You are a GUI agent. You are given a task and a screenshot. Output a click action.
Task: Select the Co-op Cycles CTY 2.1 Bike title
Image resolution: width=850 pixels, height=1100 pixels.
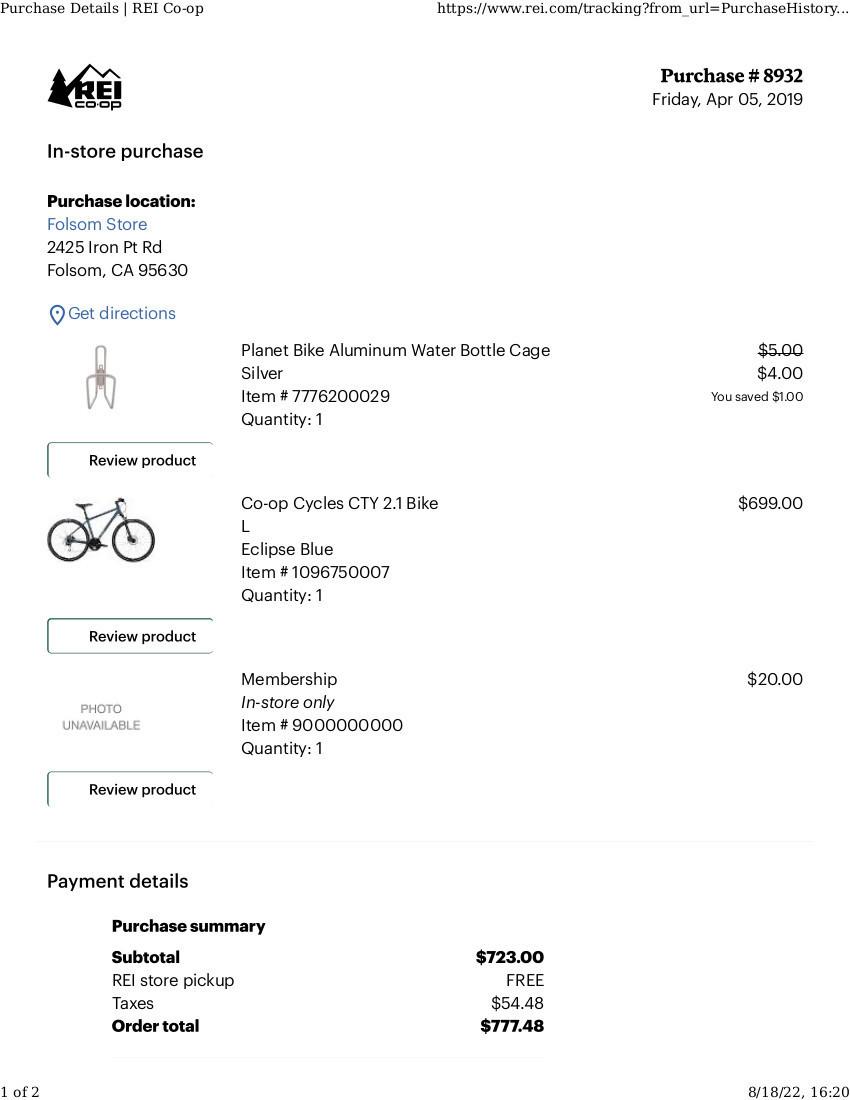tap(339, 503)
